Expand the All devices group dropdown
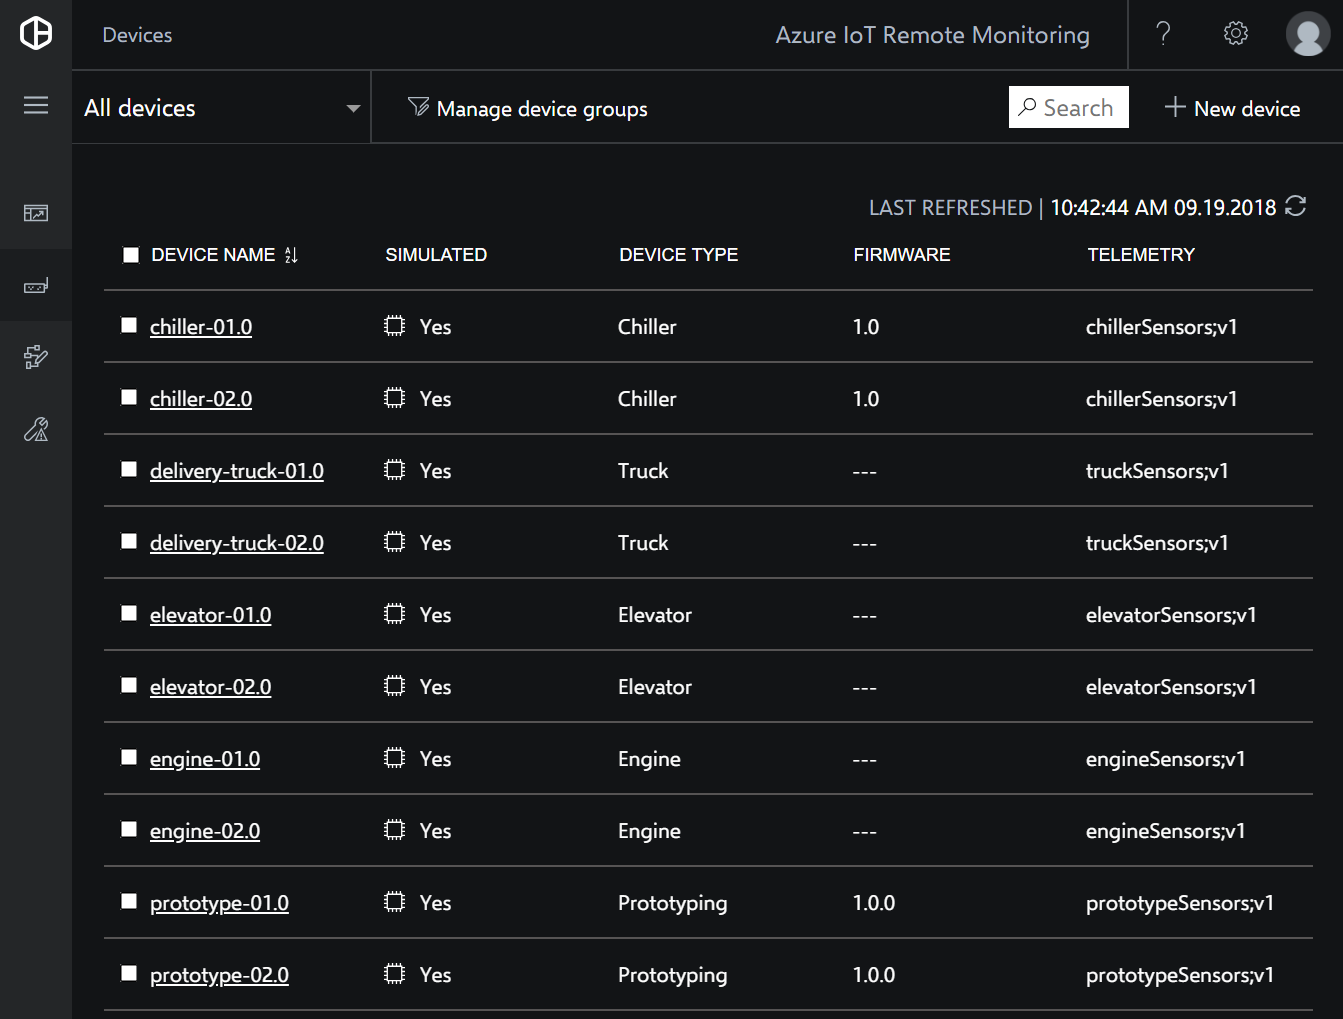This screenshot has width=1343, height=1019. coord(221,108)
